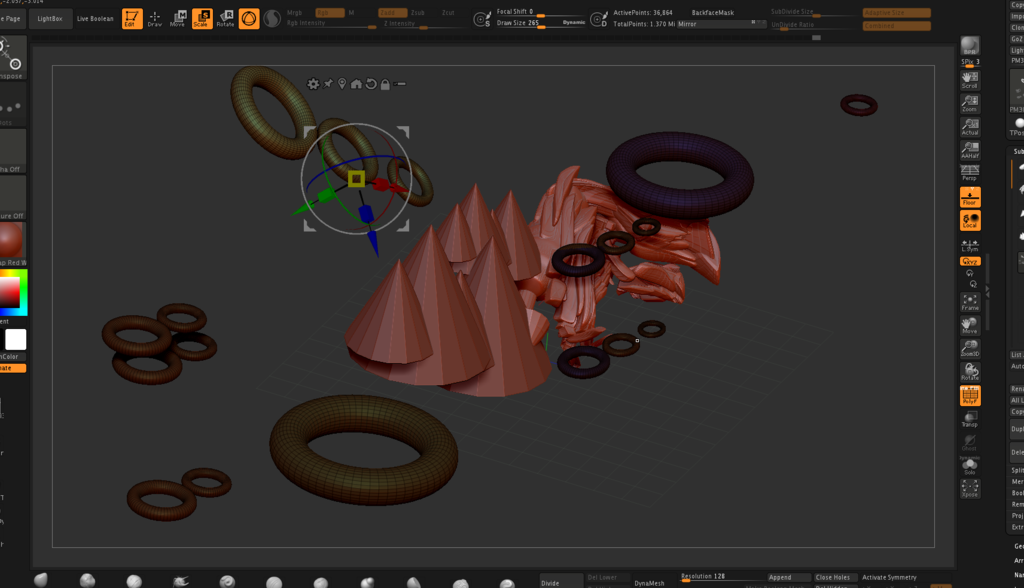Open the red material sphere thumbnail
This screenshot has width=1024, height=588.
[x=11, y=240]
